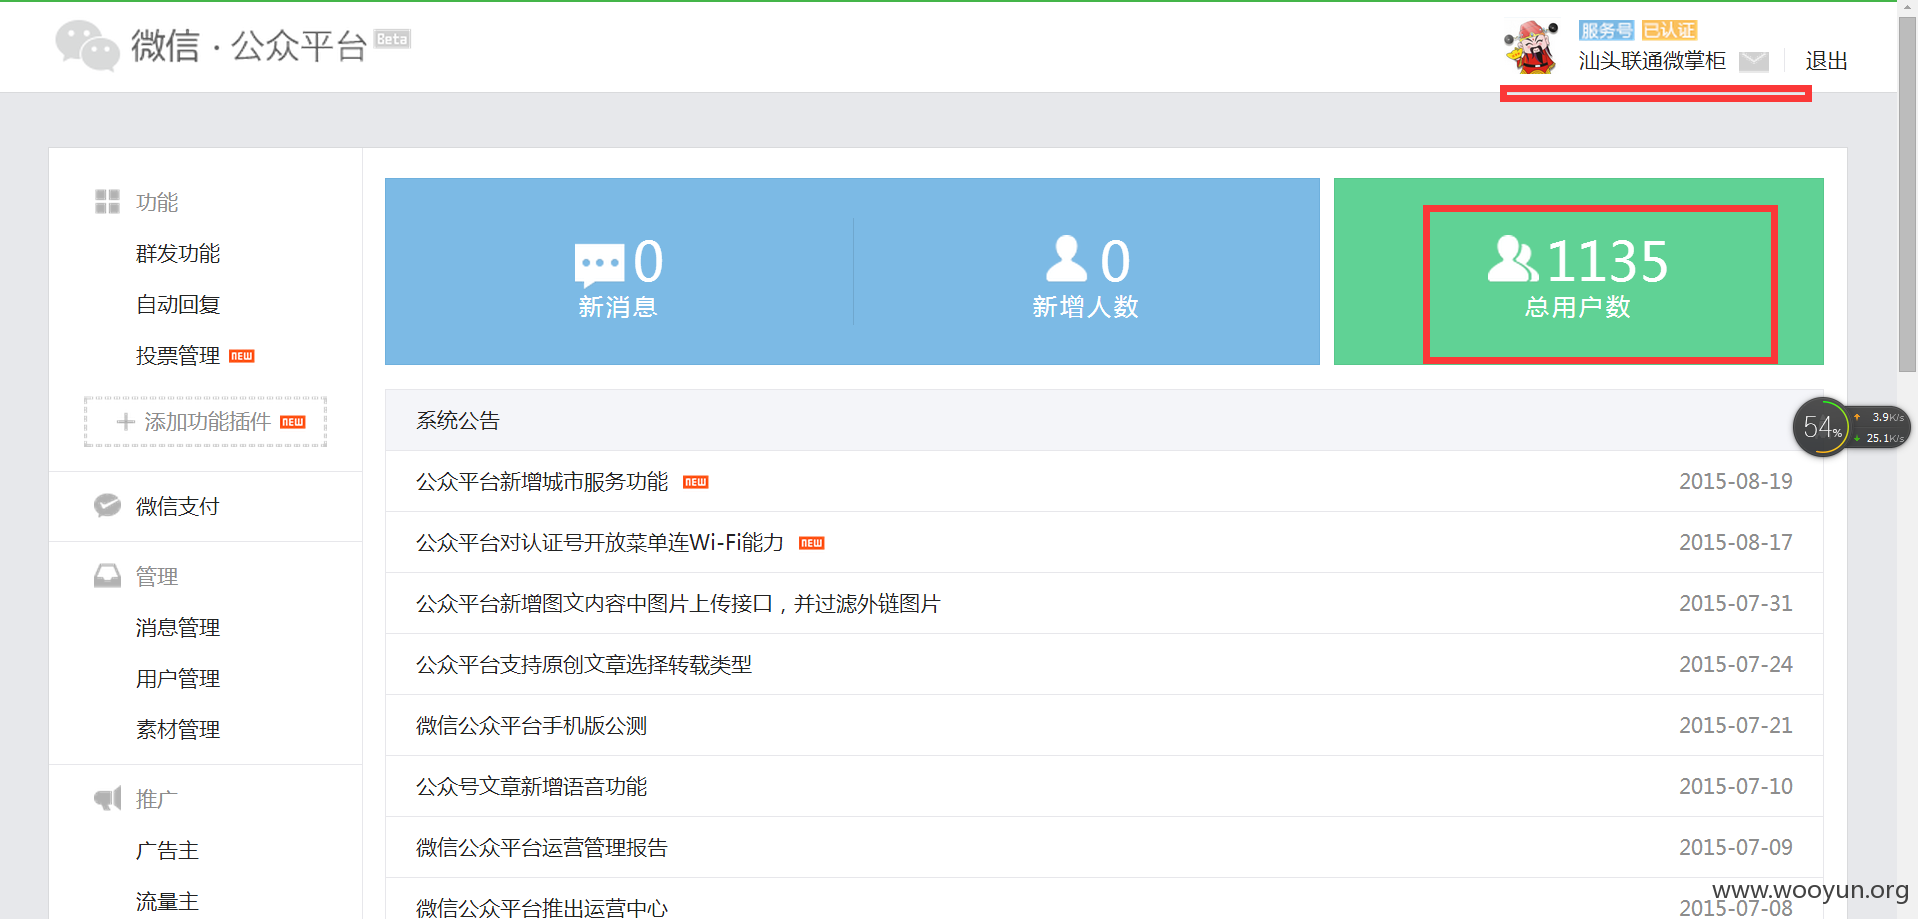The width and height of the screenshot is (1918, 919).
Task: Click the date 2015-07-31
Action: pos(1736,604)
